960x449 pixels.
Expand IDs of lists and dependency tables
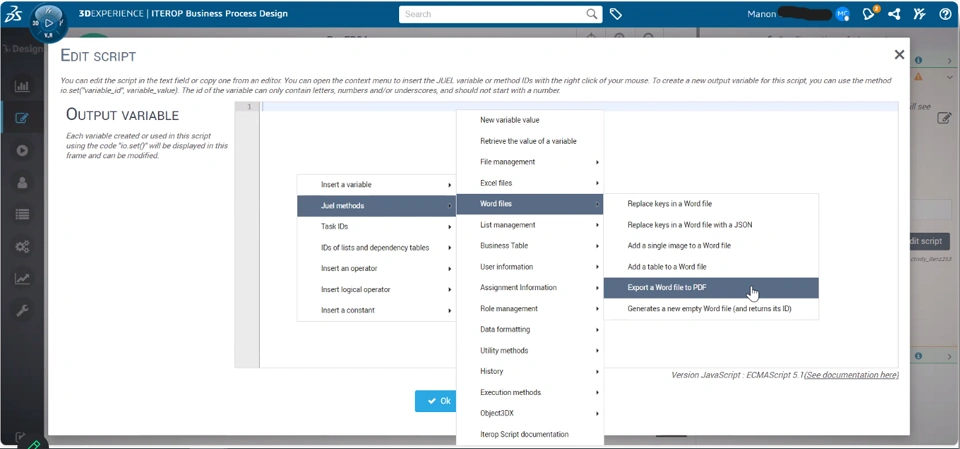click(x=377, y=247)
